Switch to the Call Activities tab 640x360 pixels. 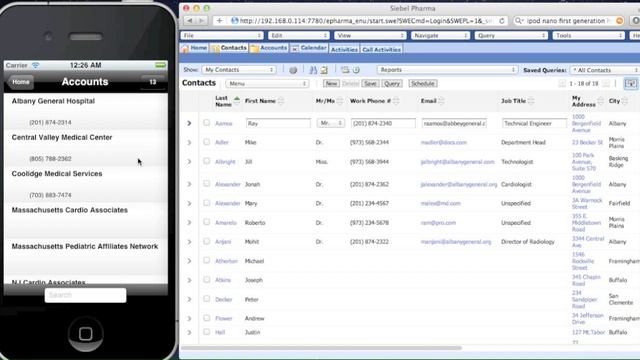382,49
